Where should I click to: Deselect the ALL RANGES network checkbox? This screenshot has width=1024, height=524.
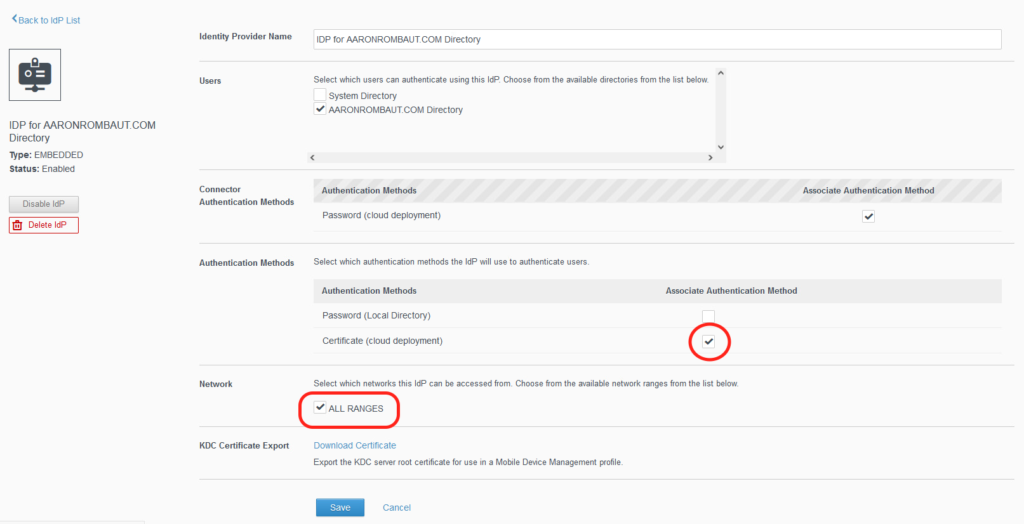320,408
